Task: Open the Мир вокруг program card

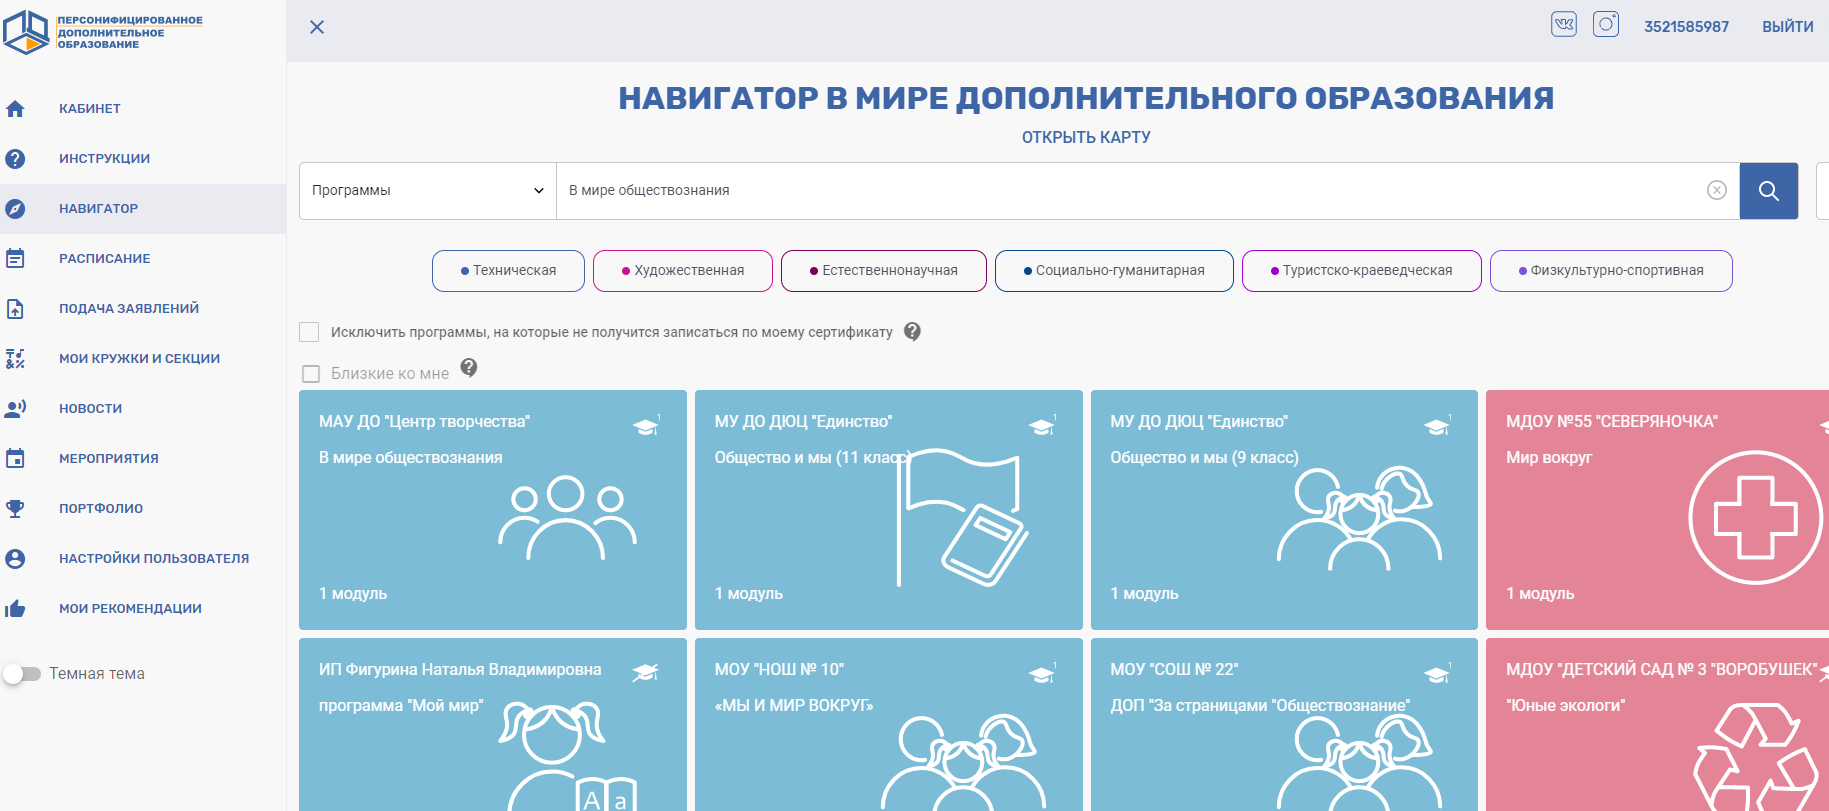Action: click(x=1657, y=510)
